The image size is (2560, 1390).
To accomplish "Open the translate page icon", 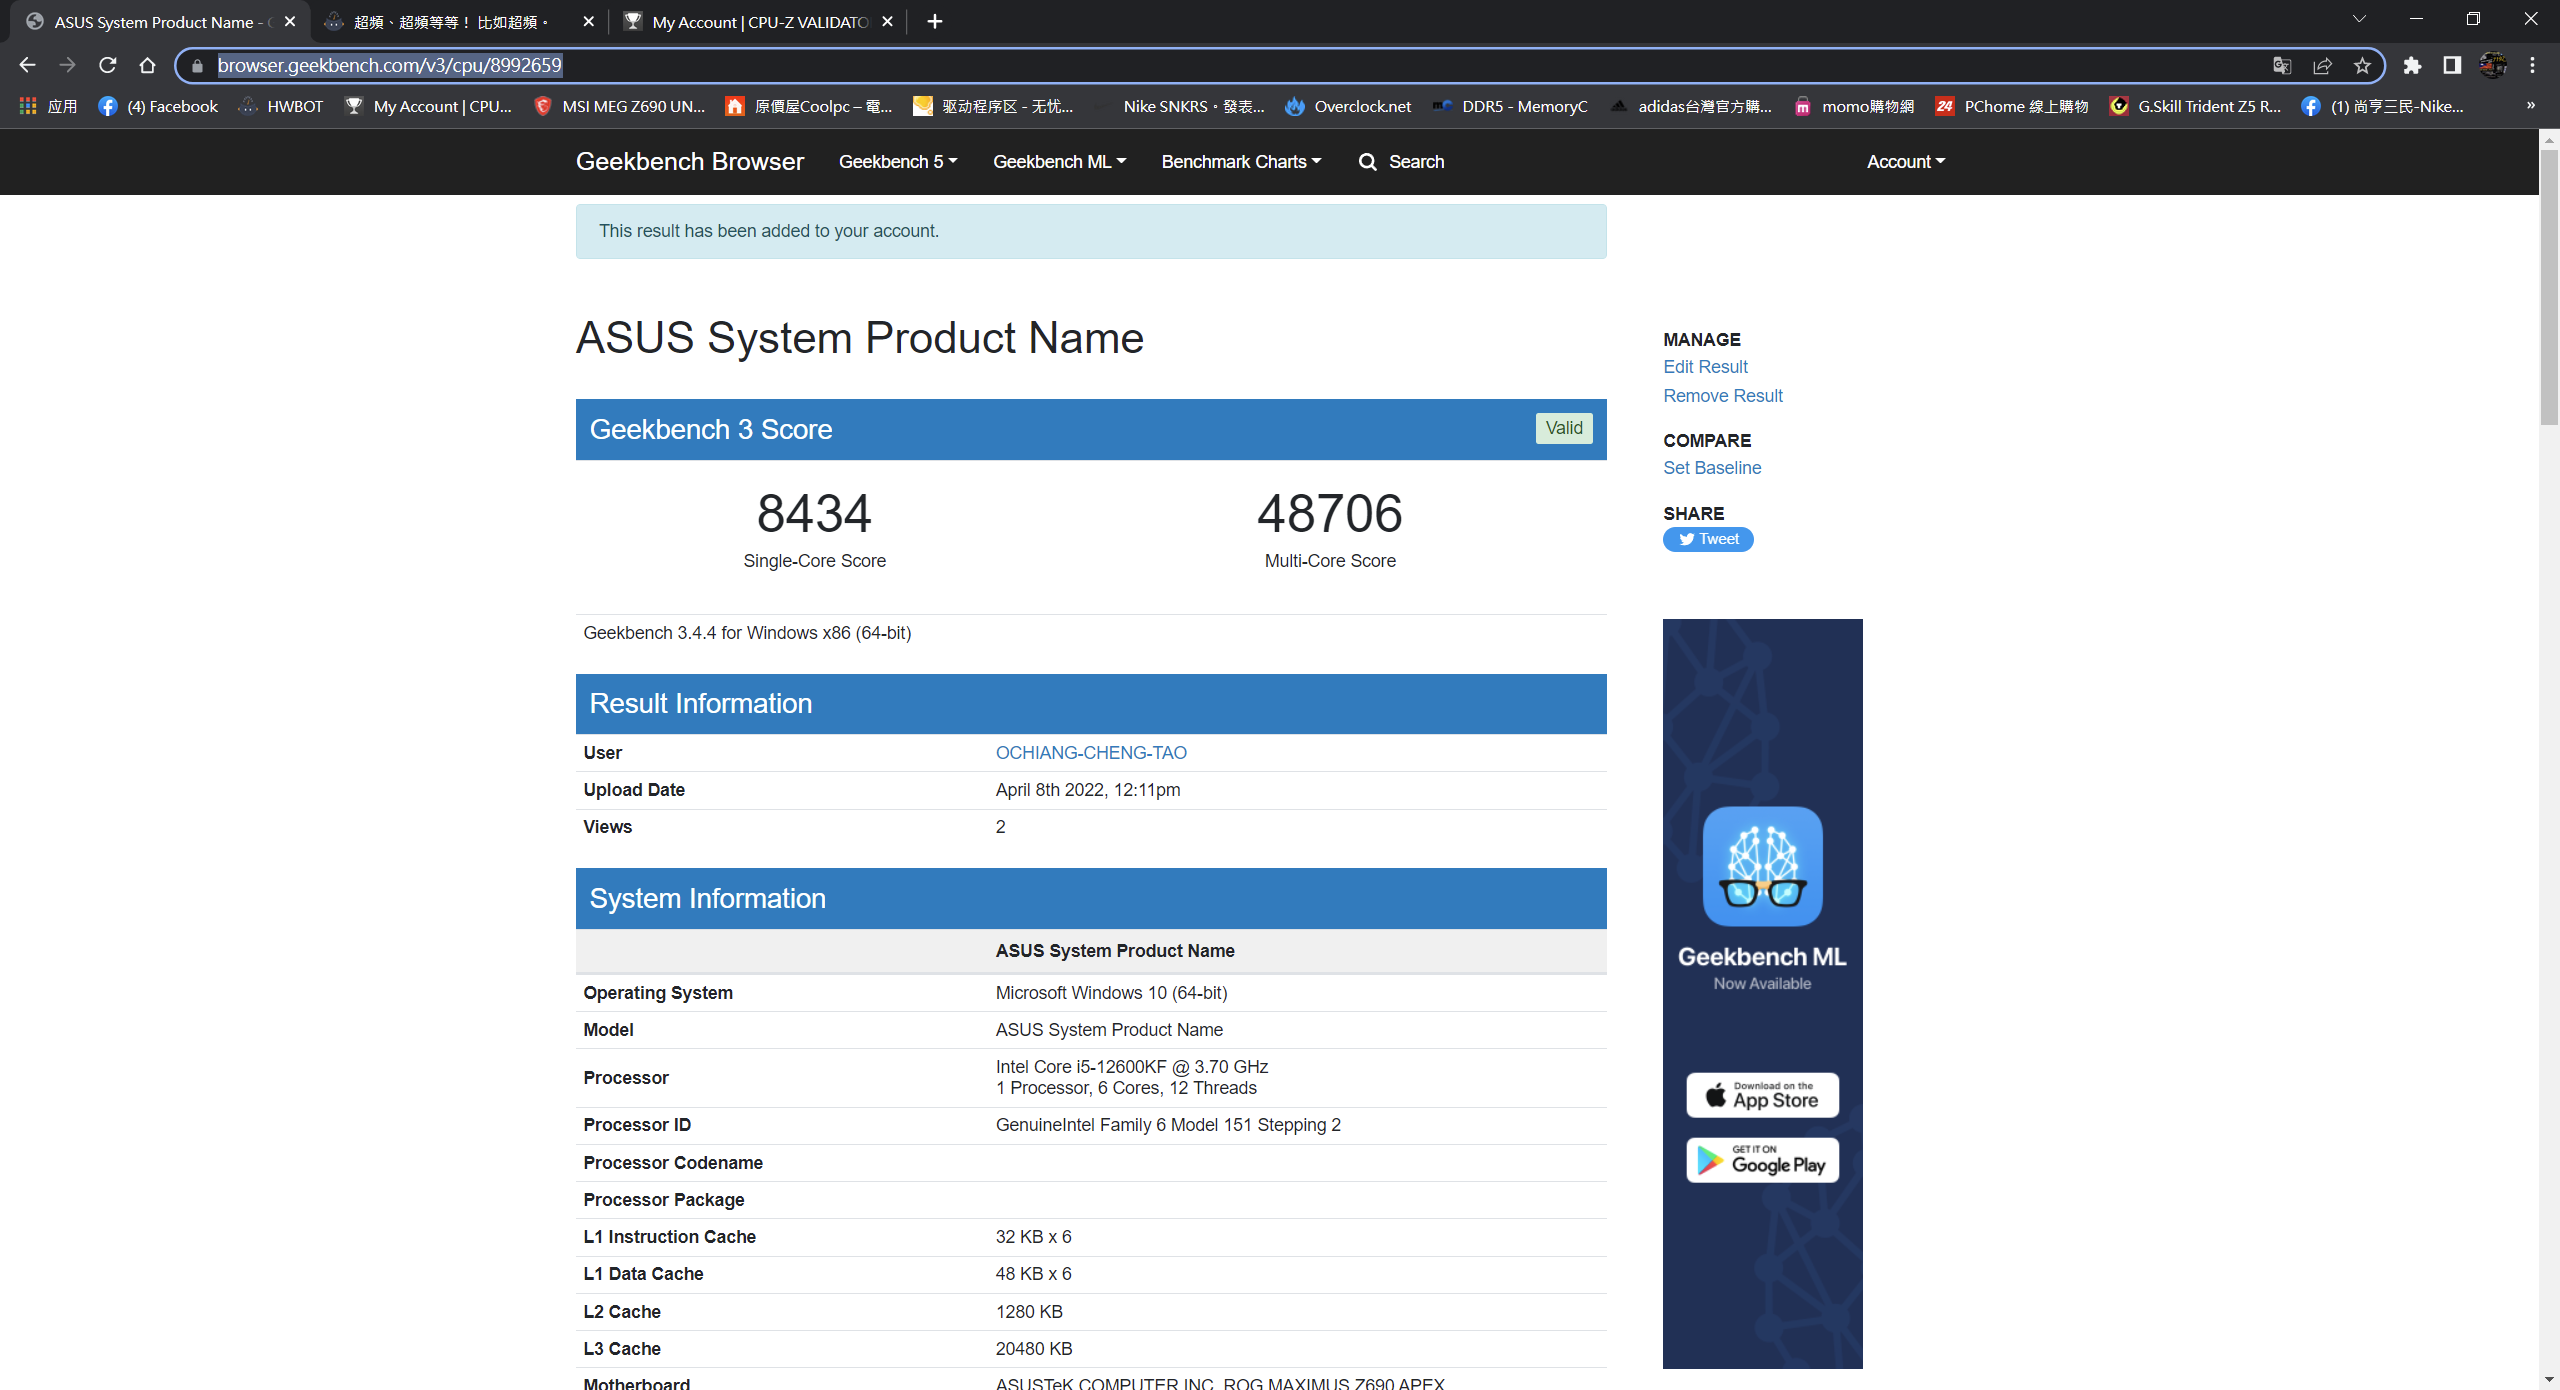I will pyautogui.click(x=2281, y=65).
